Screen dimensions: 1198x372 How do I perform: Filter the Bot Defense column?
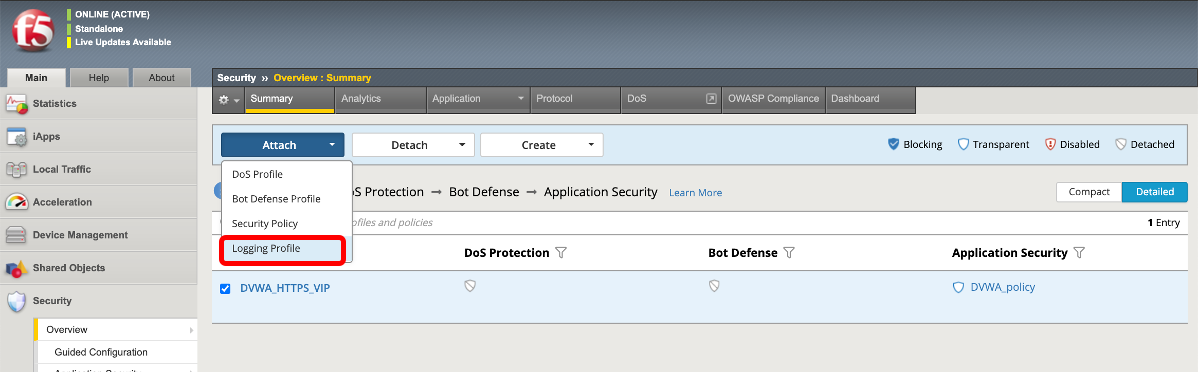pos(789,253)
